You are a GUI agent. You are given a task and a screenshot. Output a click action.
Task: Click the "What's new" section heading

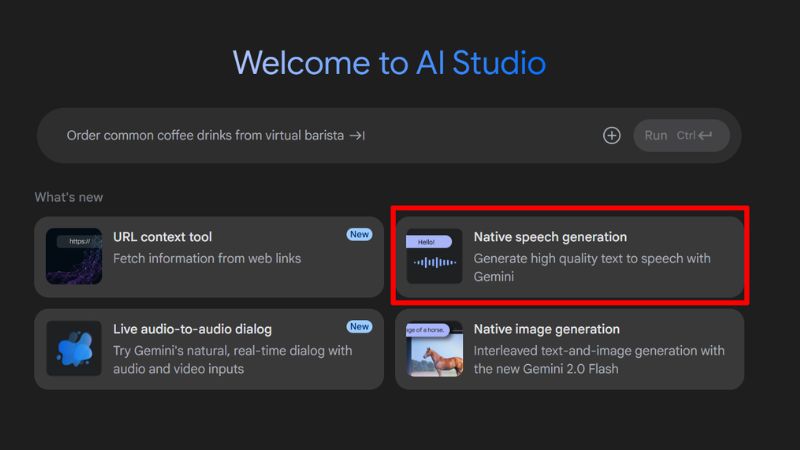tap(69, 197)
